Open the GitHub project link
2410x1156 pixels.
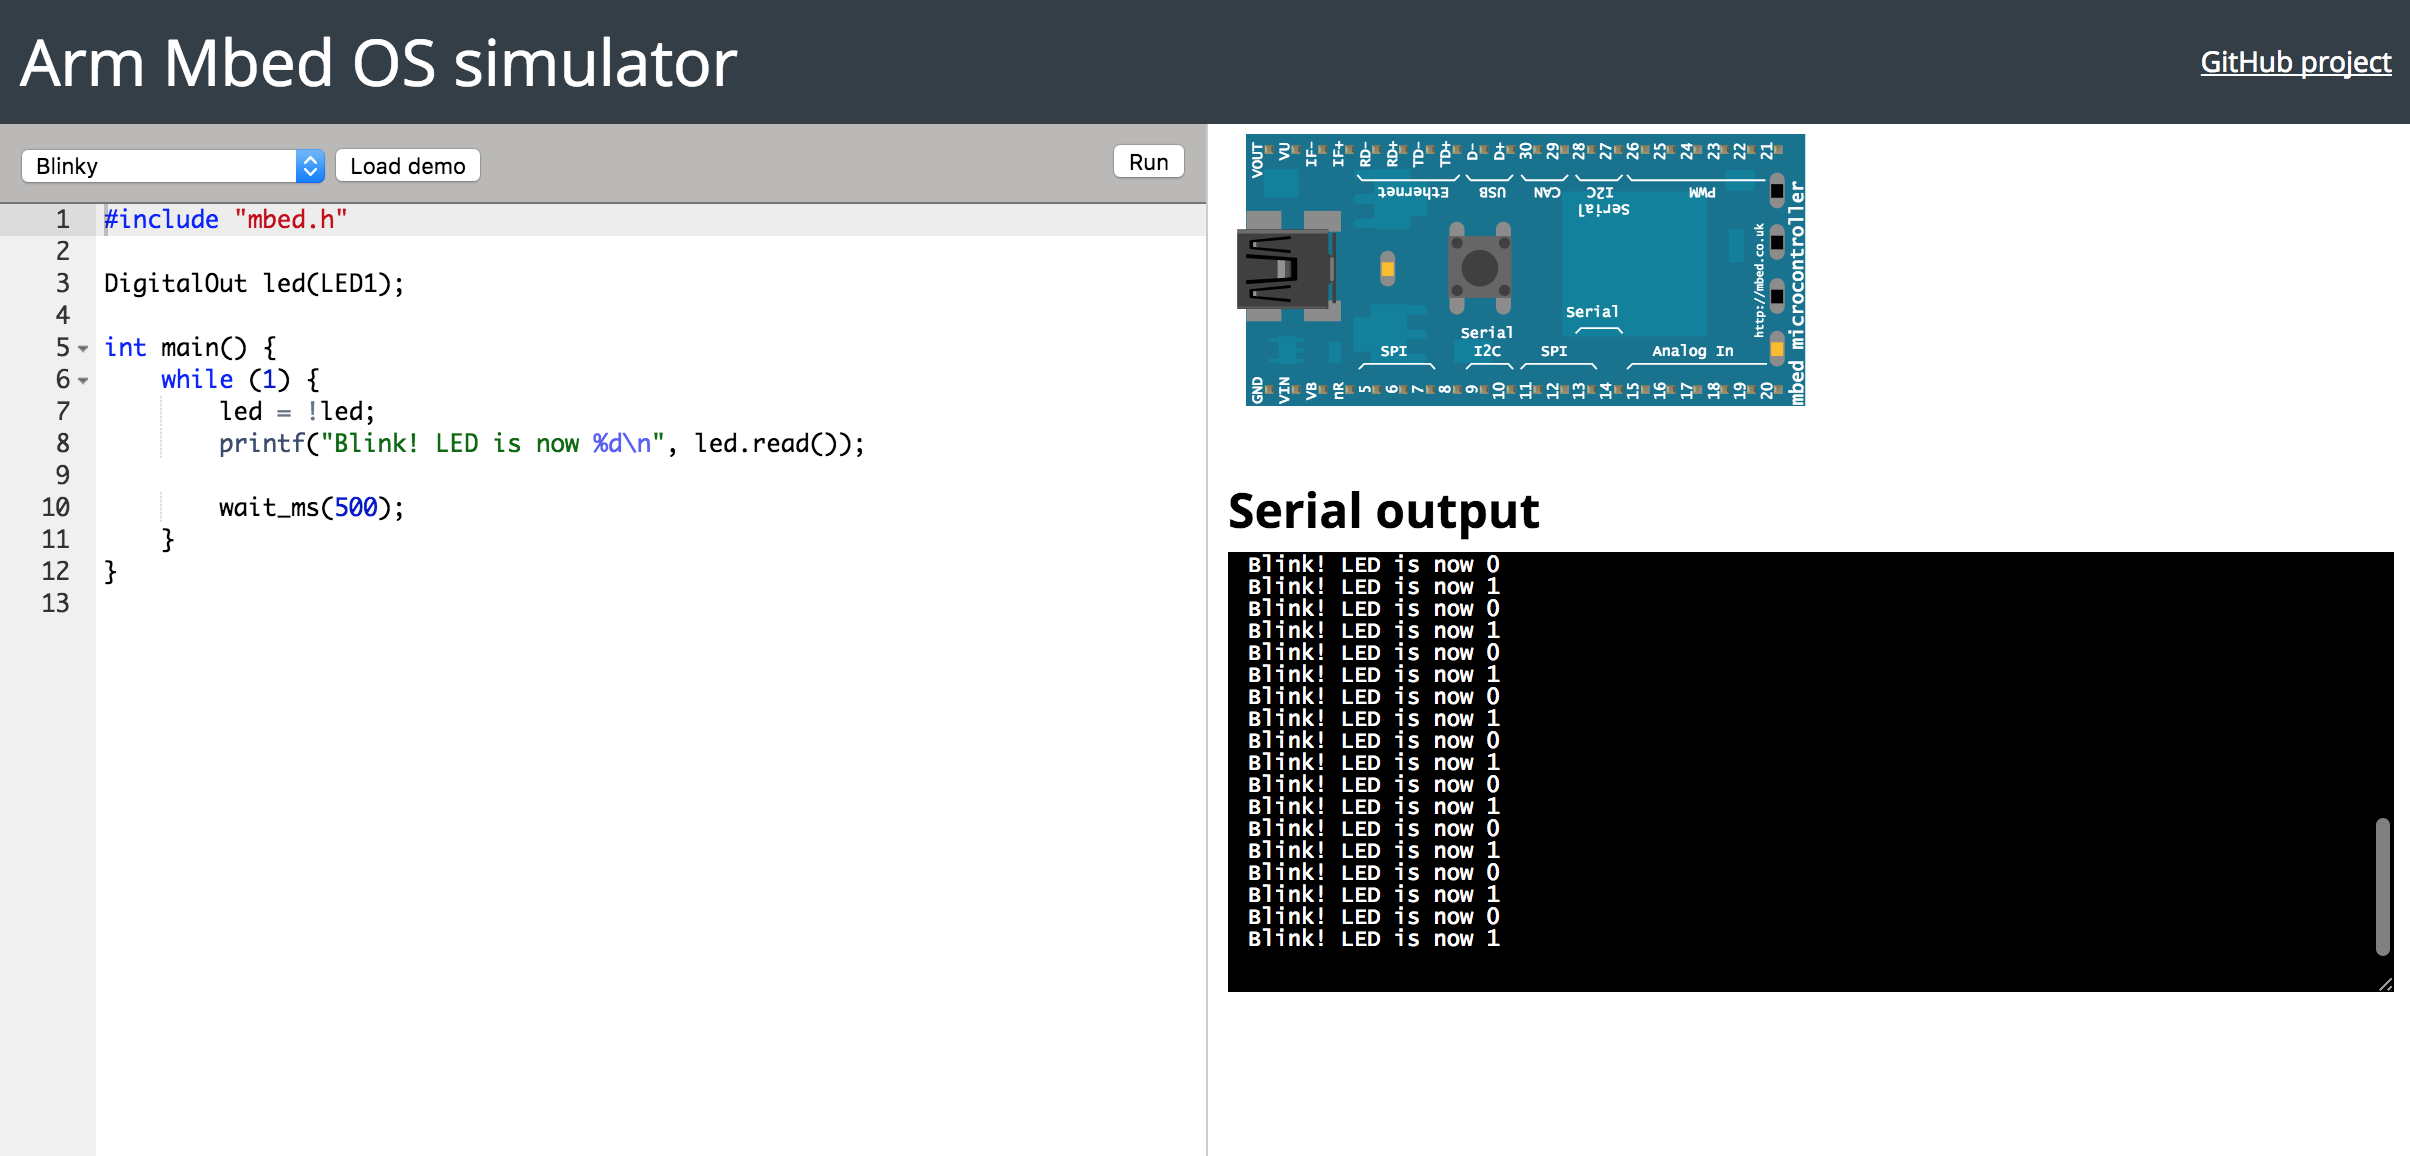coord(2295,62)
